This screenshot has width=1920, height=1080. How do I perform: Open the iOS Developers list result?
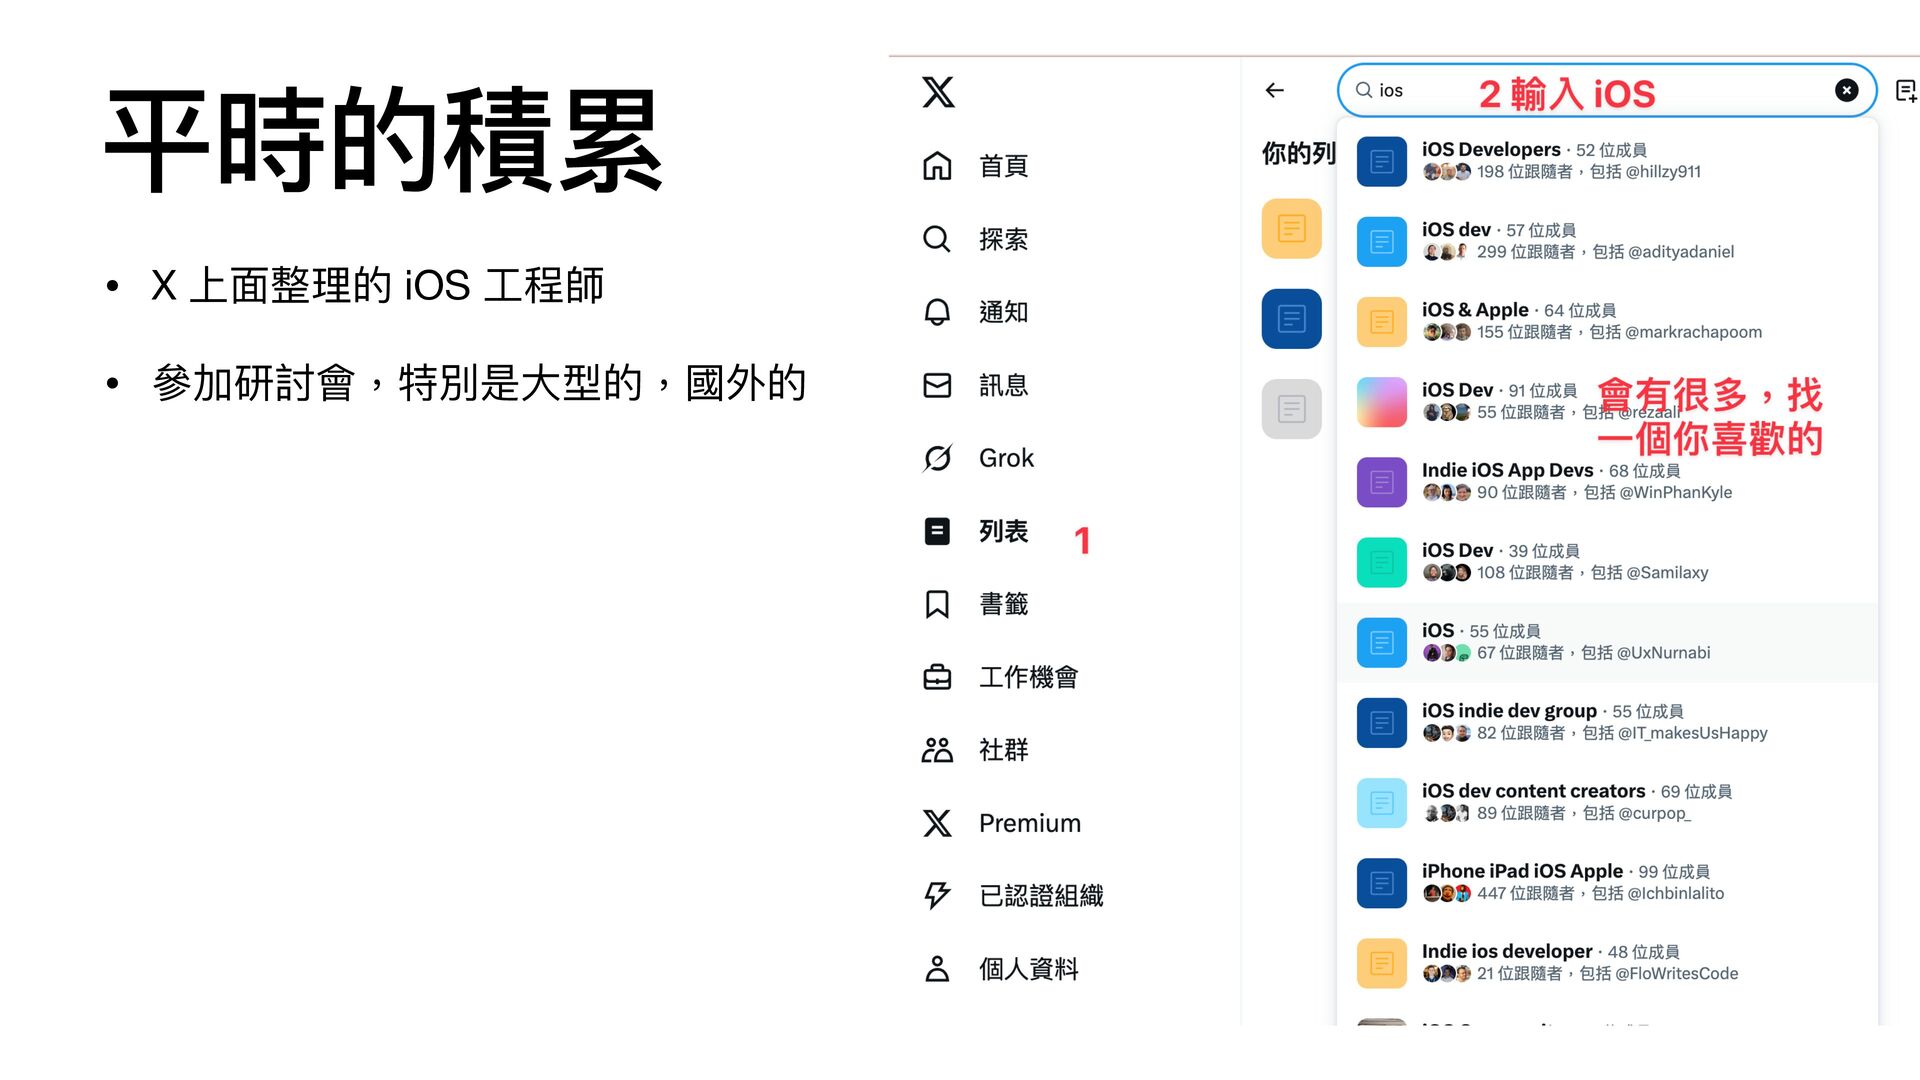1607,162
